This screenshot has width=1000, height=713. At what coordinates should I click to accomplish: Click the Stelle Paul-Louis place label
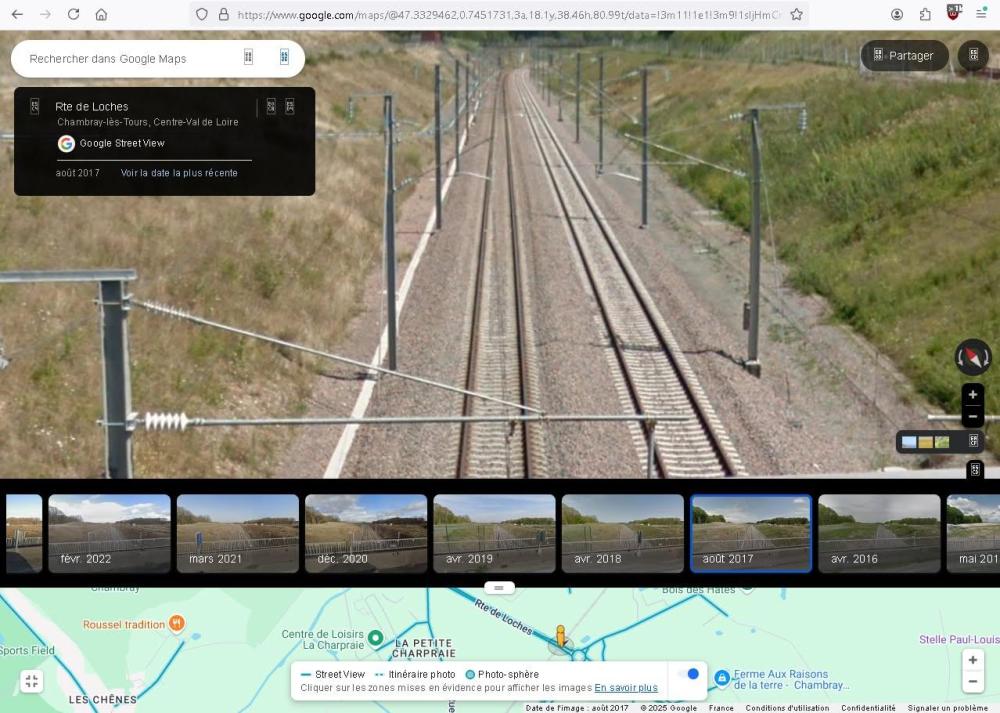(959, 639)
